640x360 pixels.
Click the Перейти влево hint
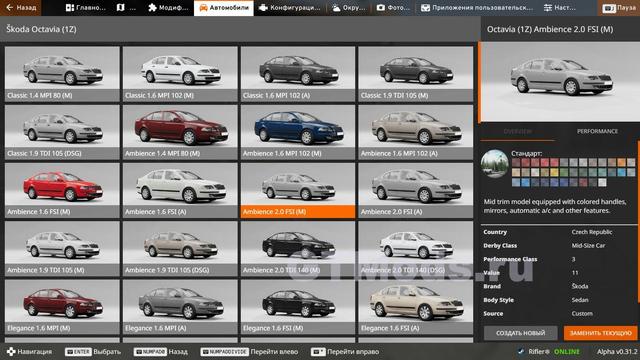(x=249, y=351)
